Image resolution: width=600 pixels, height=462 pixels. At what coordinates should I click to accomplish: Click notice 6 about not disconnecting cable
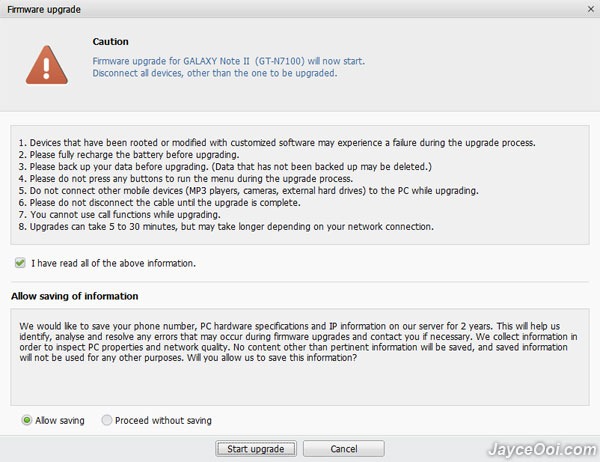159,202
